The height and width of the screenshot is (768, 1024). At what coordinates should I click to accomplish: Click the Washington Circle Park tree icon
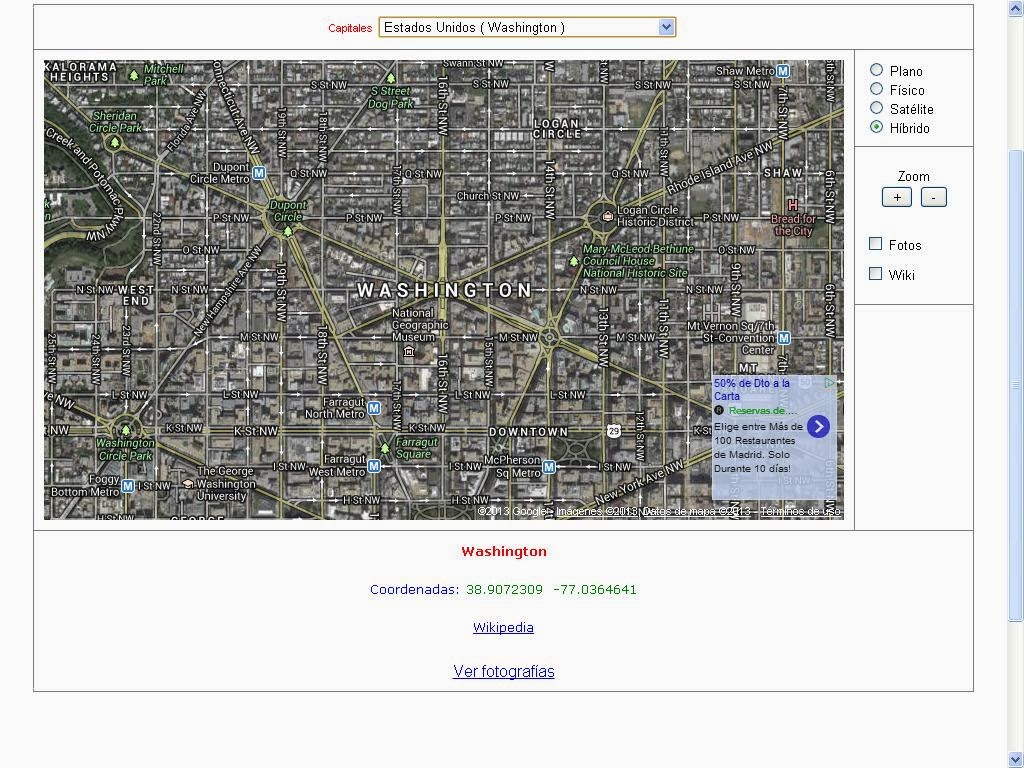coord(125,430)
